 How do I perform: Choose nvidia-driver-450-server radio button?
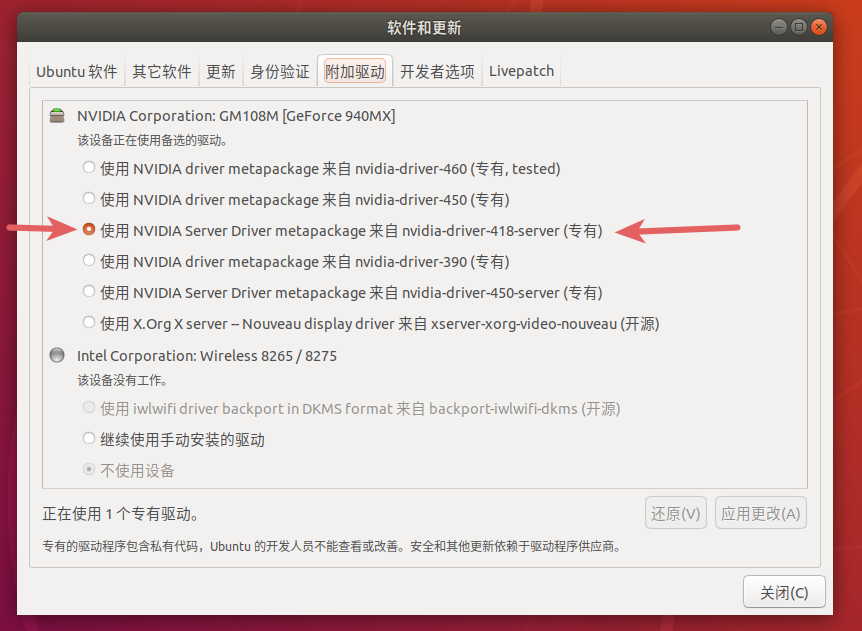89,291
